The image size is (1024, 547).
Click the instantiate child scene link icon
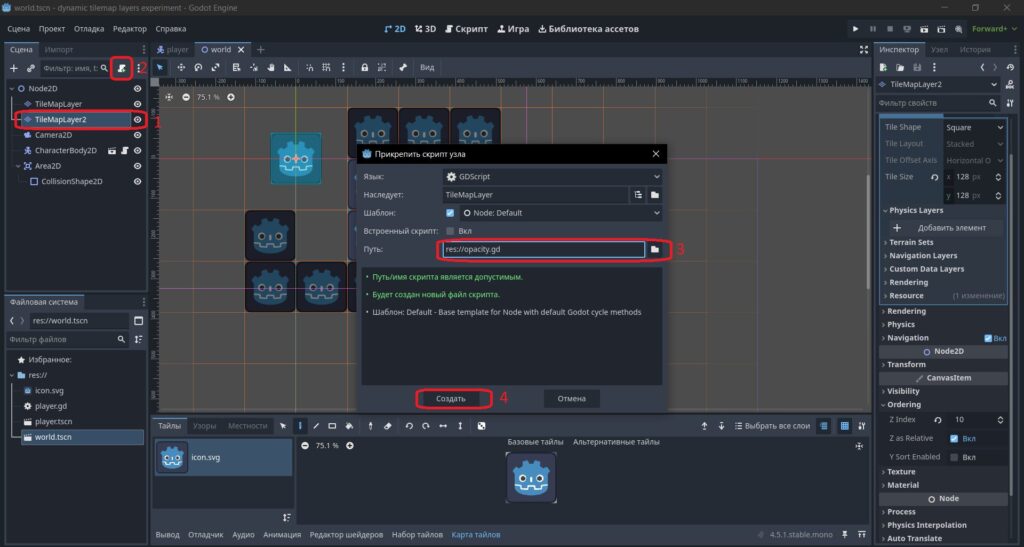click(x=31, y=68)
